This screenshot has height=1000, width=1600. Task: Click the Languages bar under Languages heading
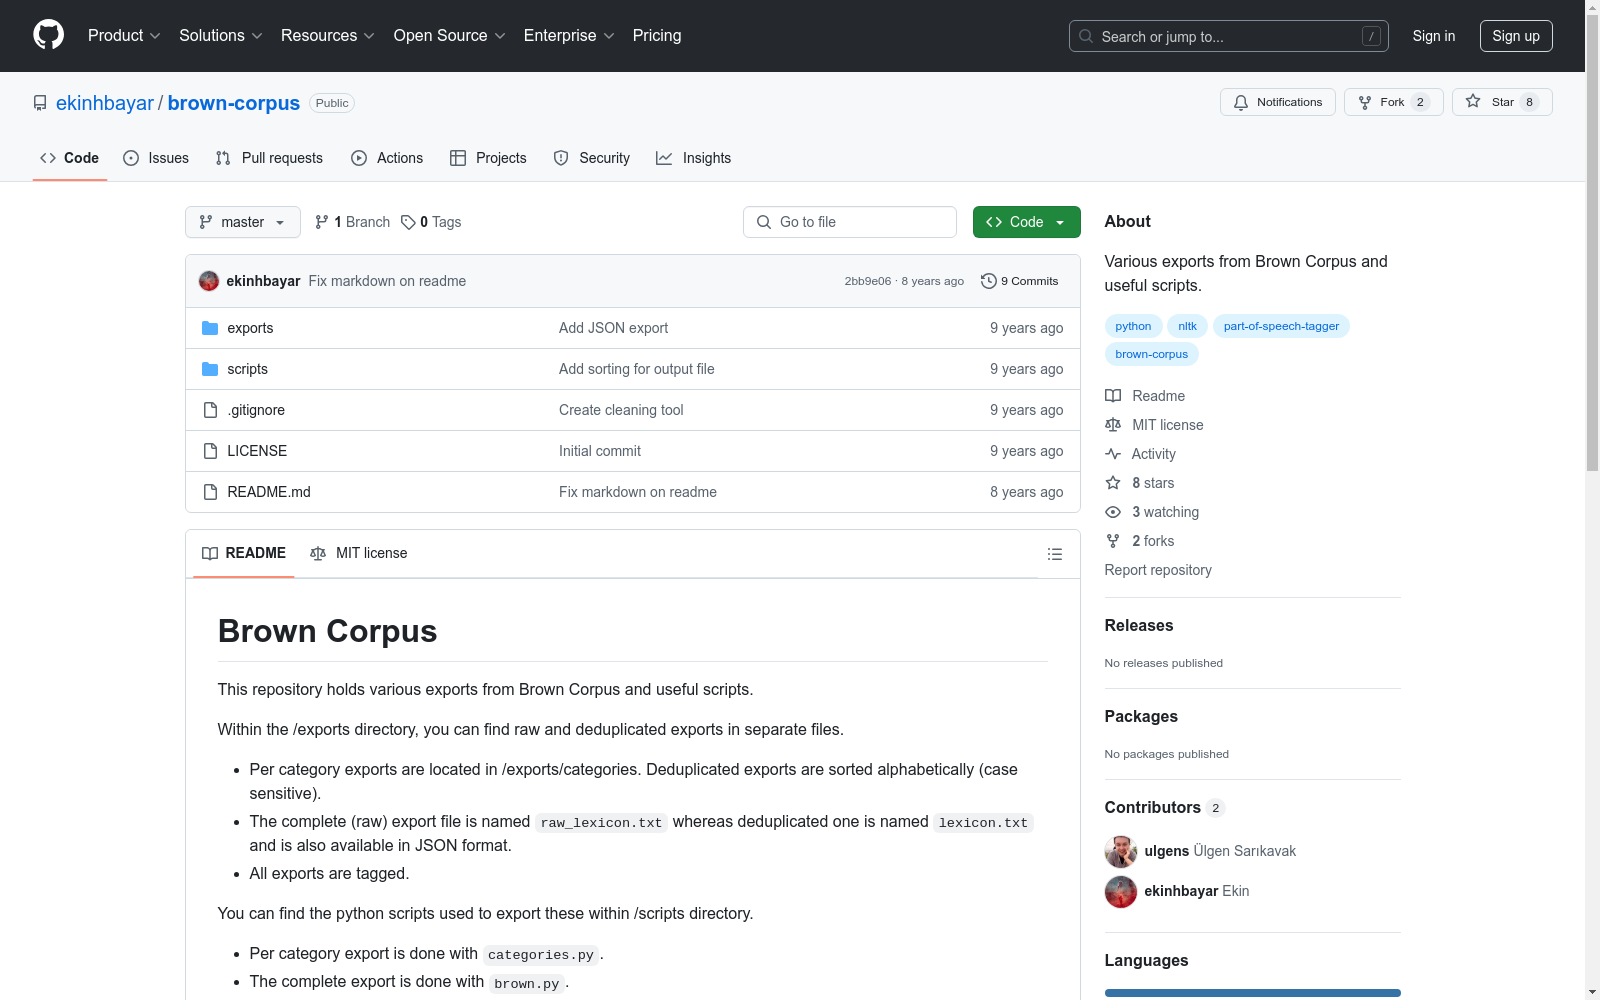coord(1253,993)
